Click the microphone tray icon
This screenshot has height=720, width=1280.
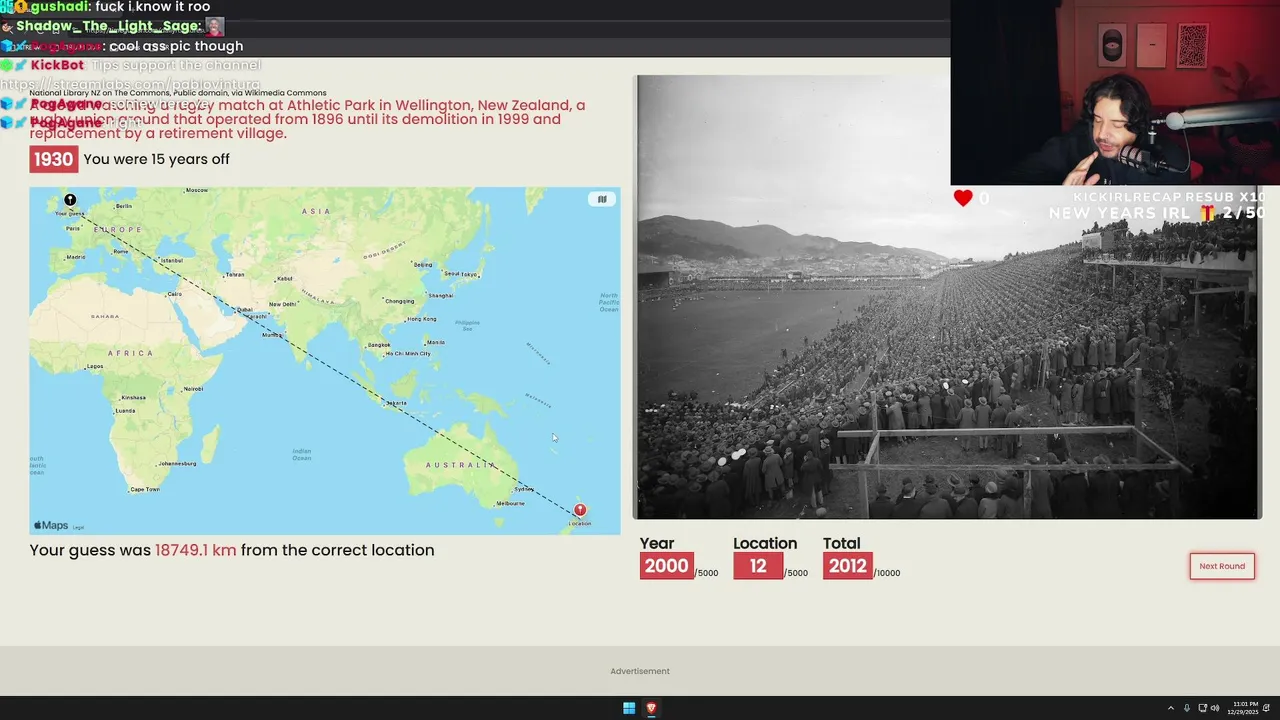coord(1187,708)
